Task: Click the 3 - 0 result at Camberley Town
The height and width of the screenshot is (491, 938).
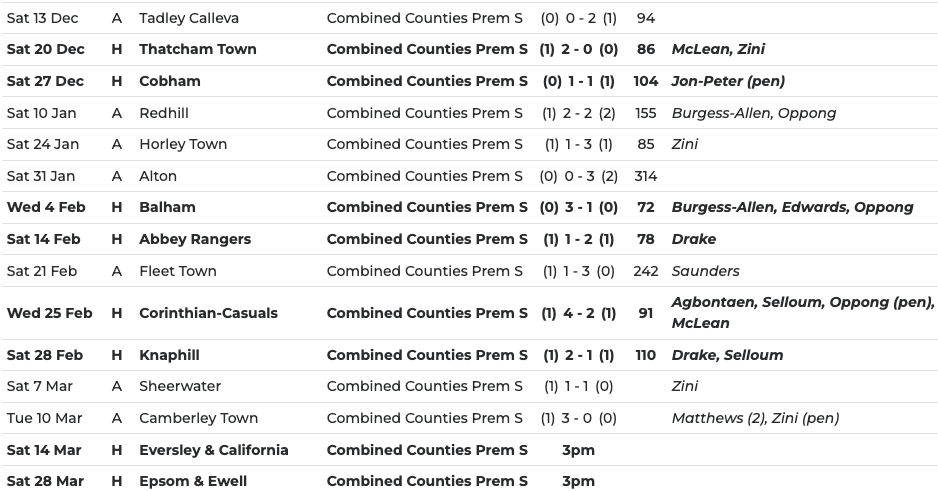Action: [579, 418]
